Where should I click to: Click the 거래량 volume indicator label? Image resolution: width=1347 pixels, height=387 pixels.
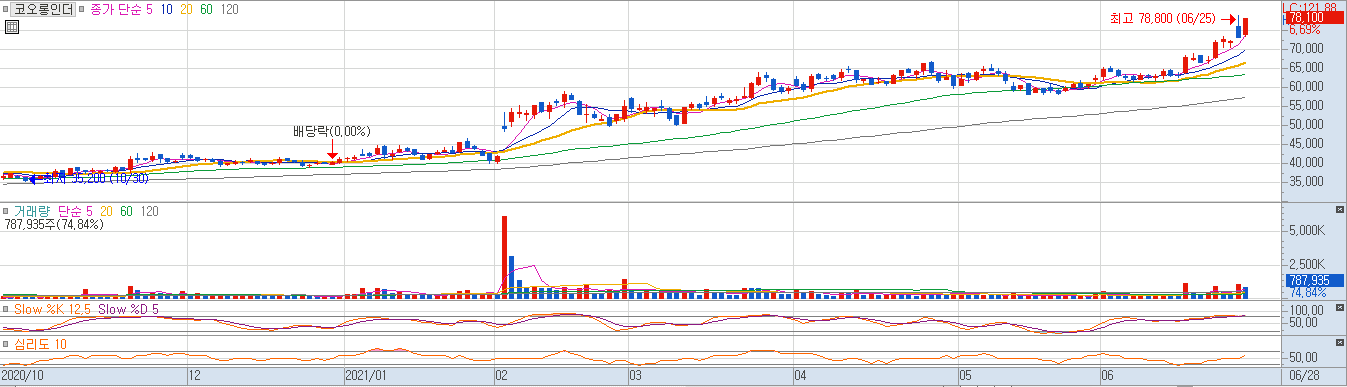[x=33, y=211]
